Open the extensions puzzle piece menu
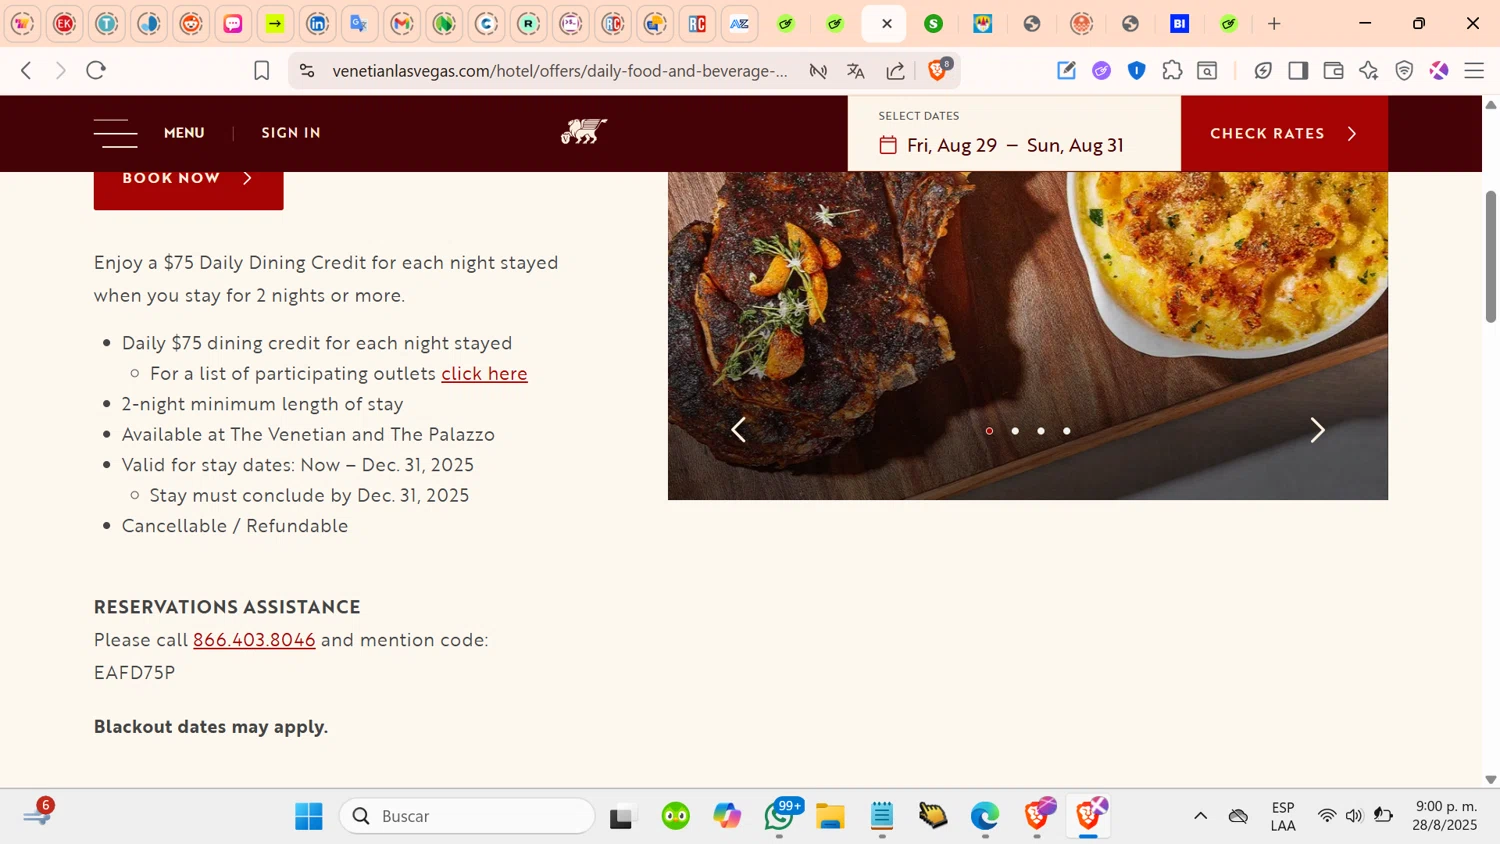The height and width of the screenshot is (844, 1500). [x=1172, y=71]
